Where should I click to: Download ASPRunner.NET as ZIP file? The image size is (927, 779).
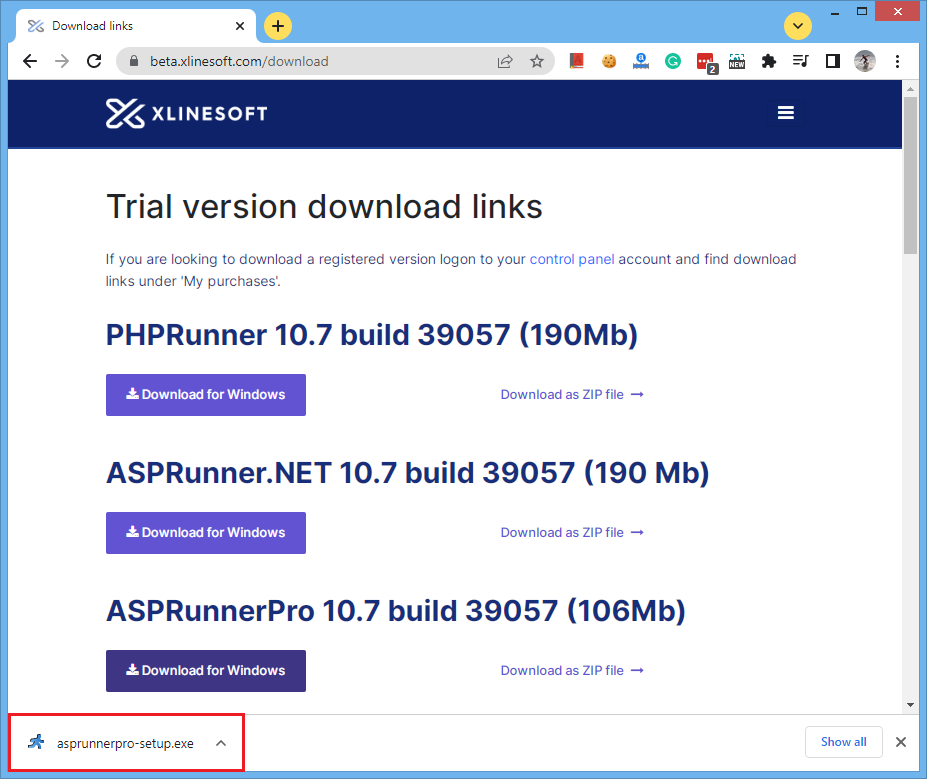click(572, 533)
